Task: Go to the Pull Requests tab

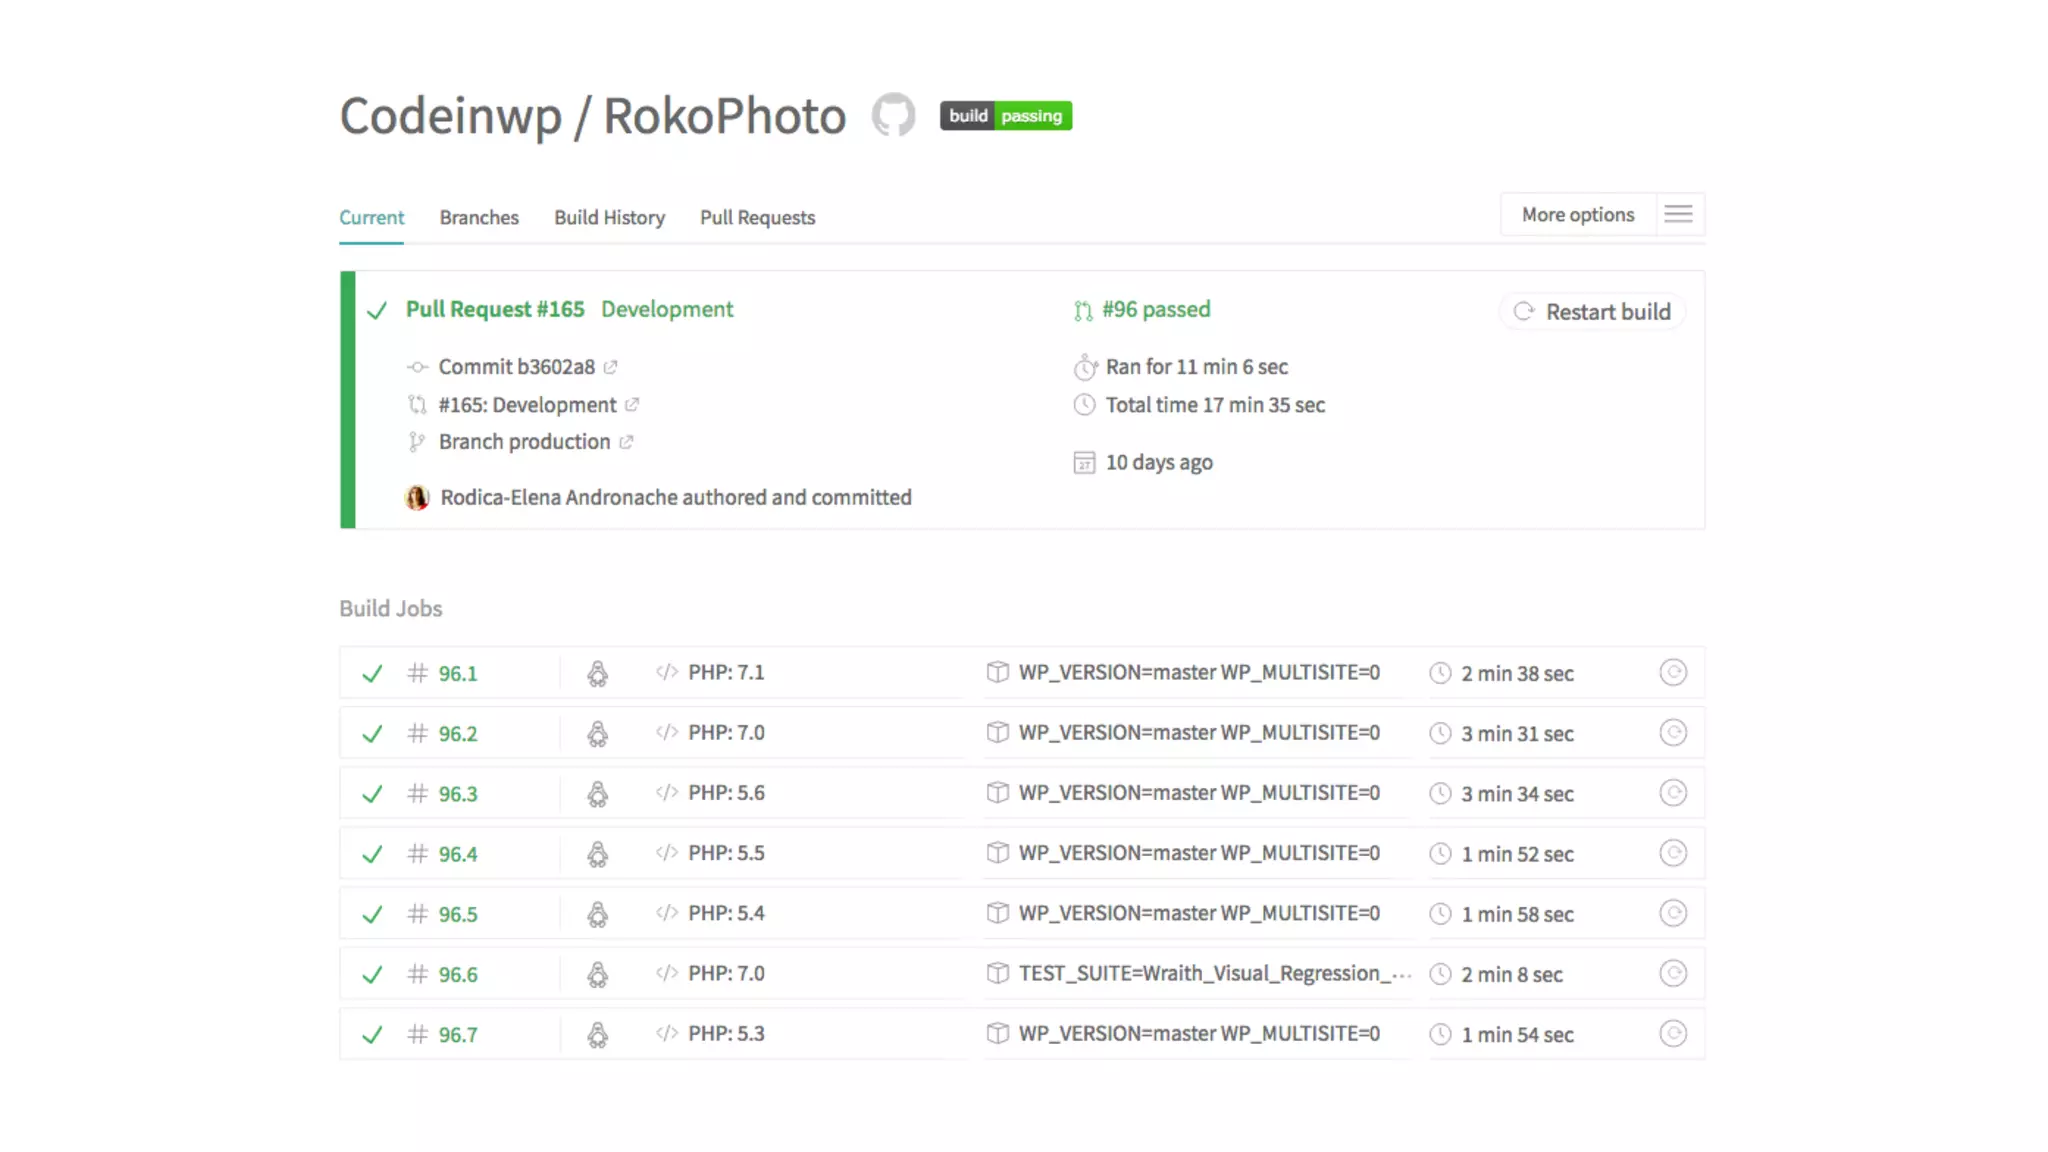Action: (x=757, y=217)
